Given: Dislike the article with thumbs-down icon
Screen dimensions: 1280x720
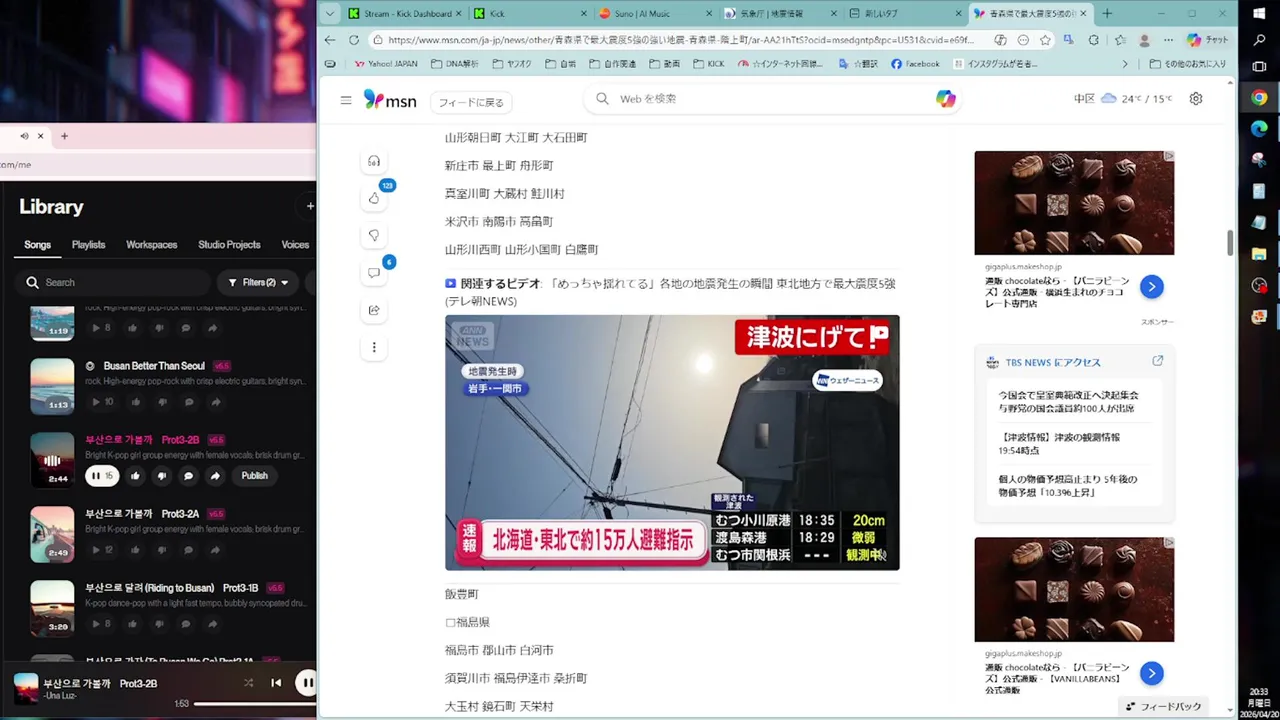Looking at the screenshot, I should (374, 236).
